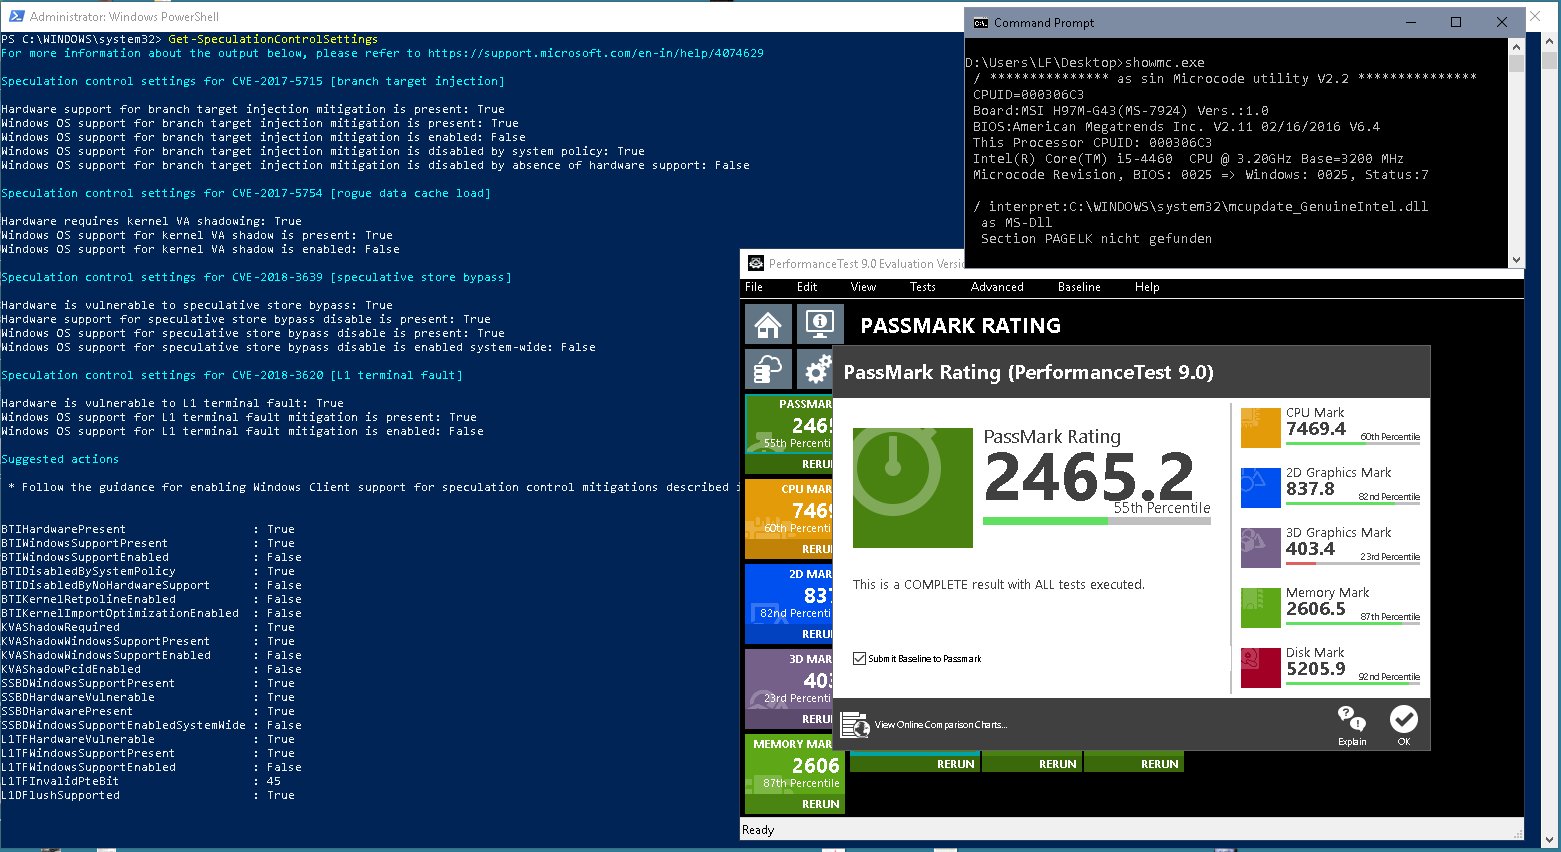Rerun the PassMark rating tile test
This screenshot has width=1561, height=852.
pos(816,464)
